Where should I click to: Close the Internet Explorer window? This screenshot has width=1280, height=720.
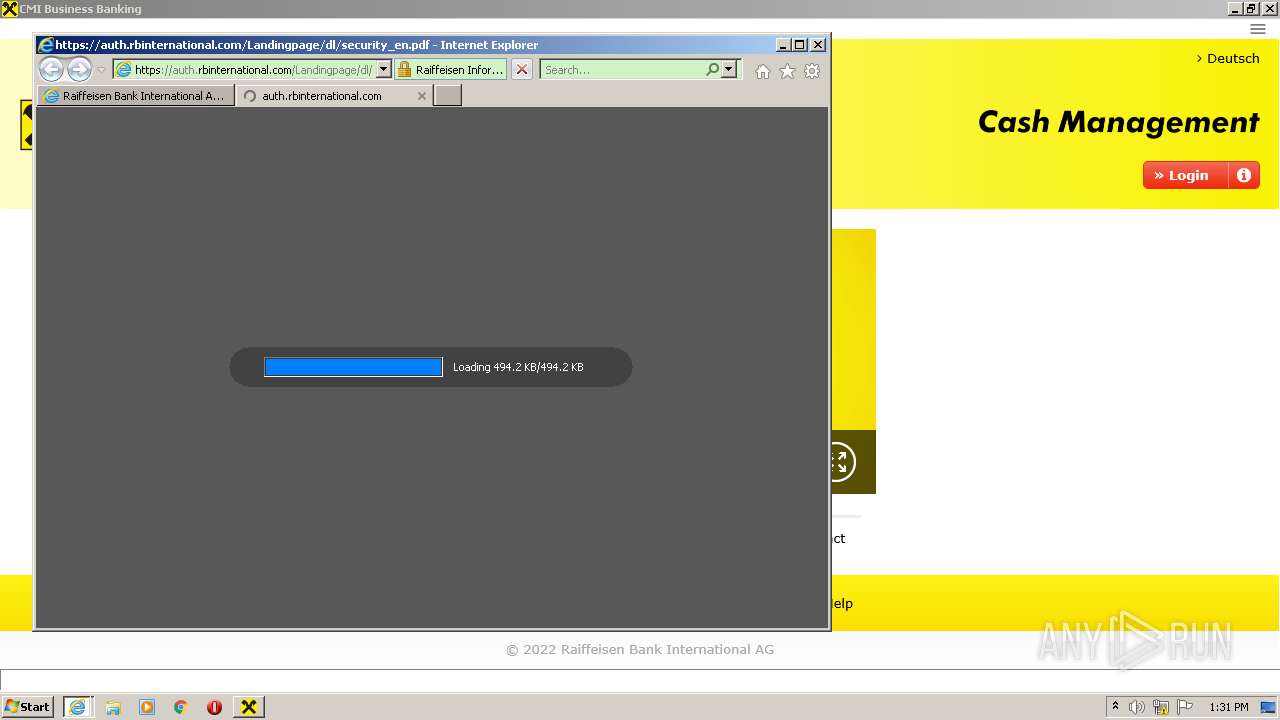pos(818,45)
